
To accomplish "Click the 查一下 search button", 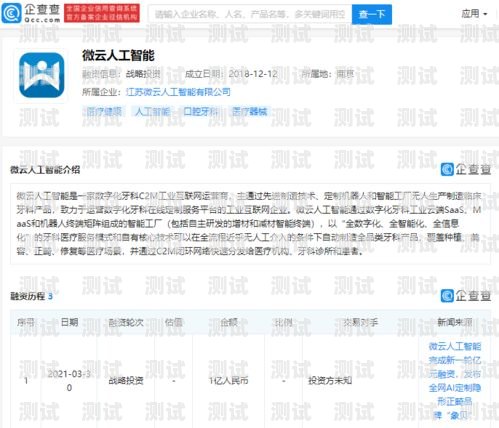I will click(372, 14).
